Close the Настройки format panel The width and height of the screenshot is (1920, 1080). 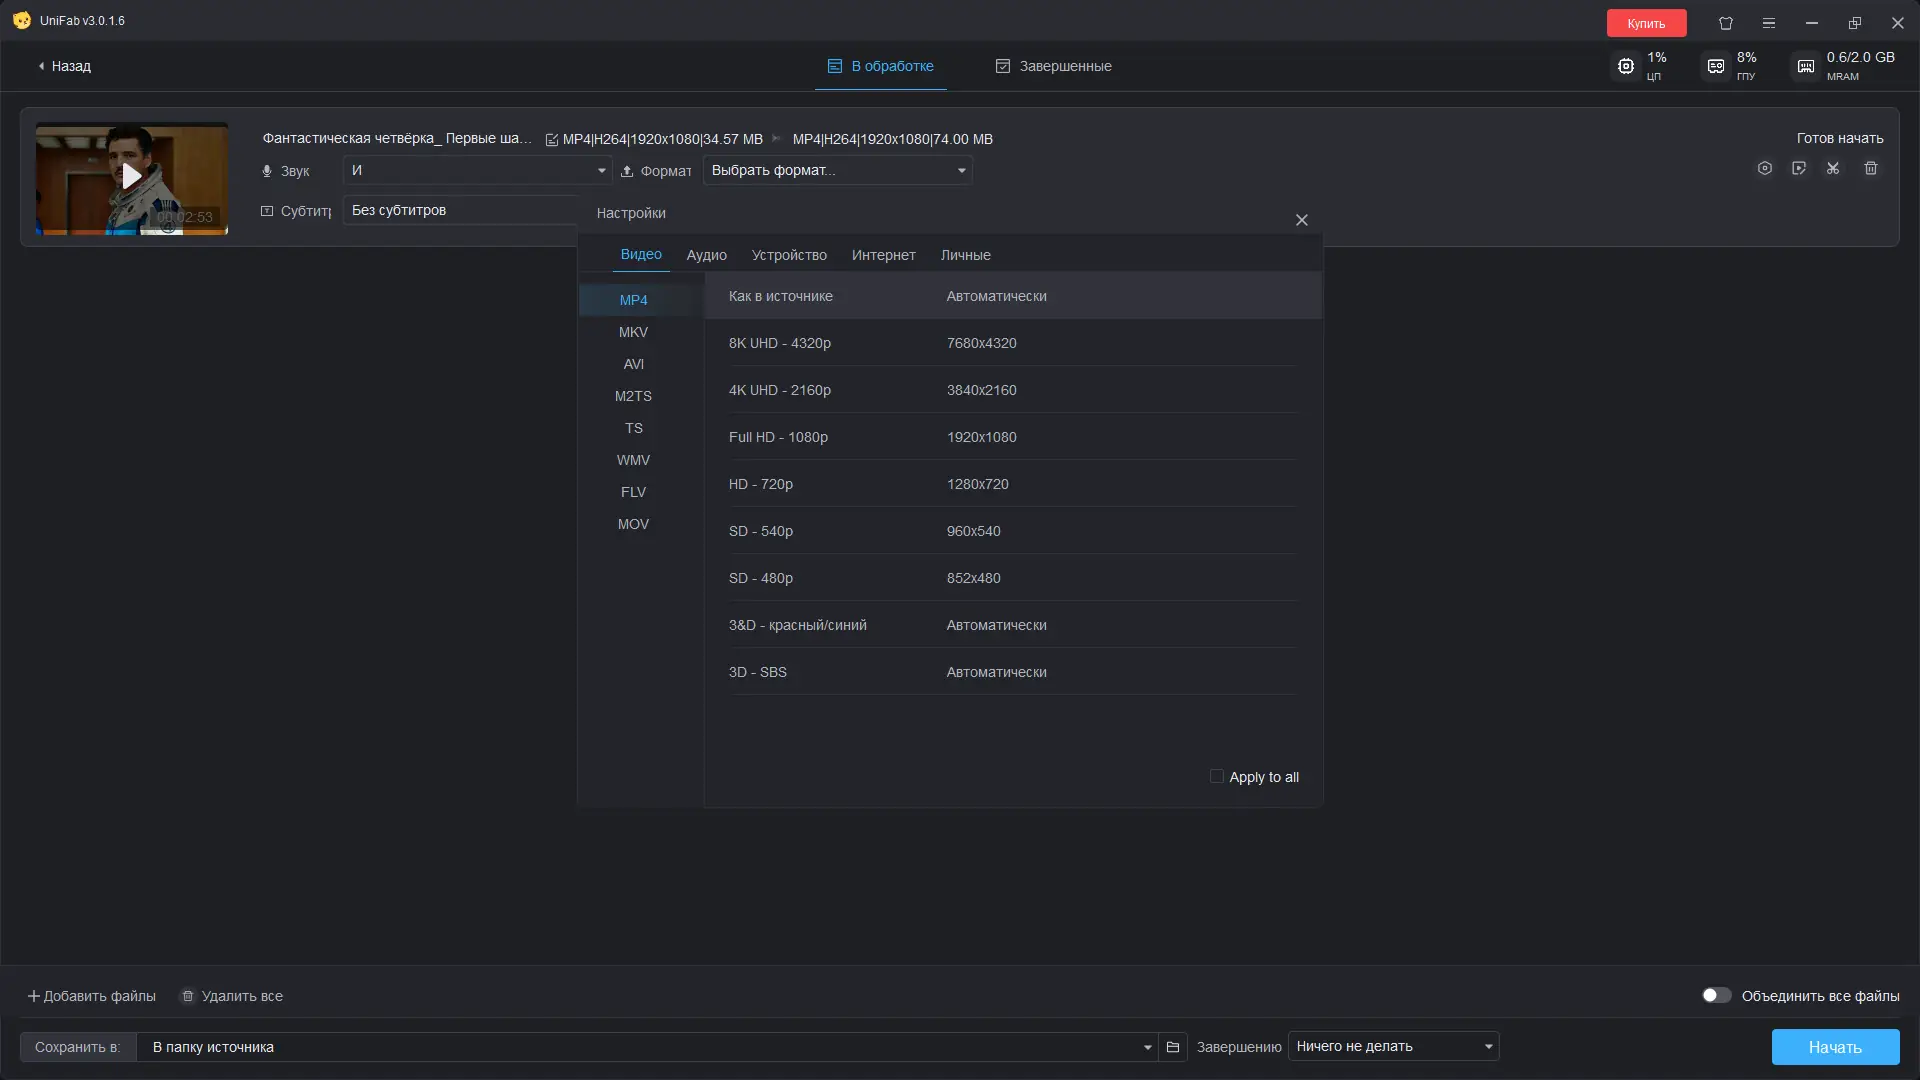click(x=1301, y=220)
